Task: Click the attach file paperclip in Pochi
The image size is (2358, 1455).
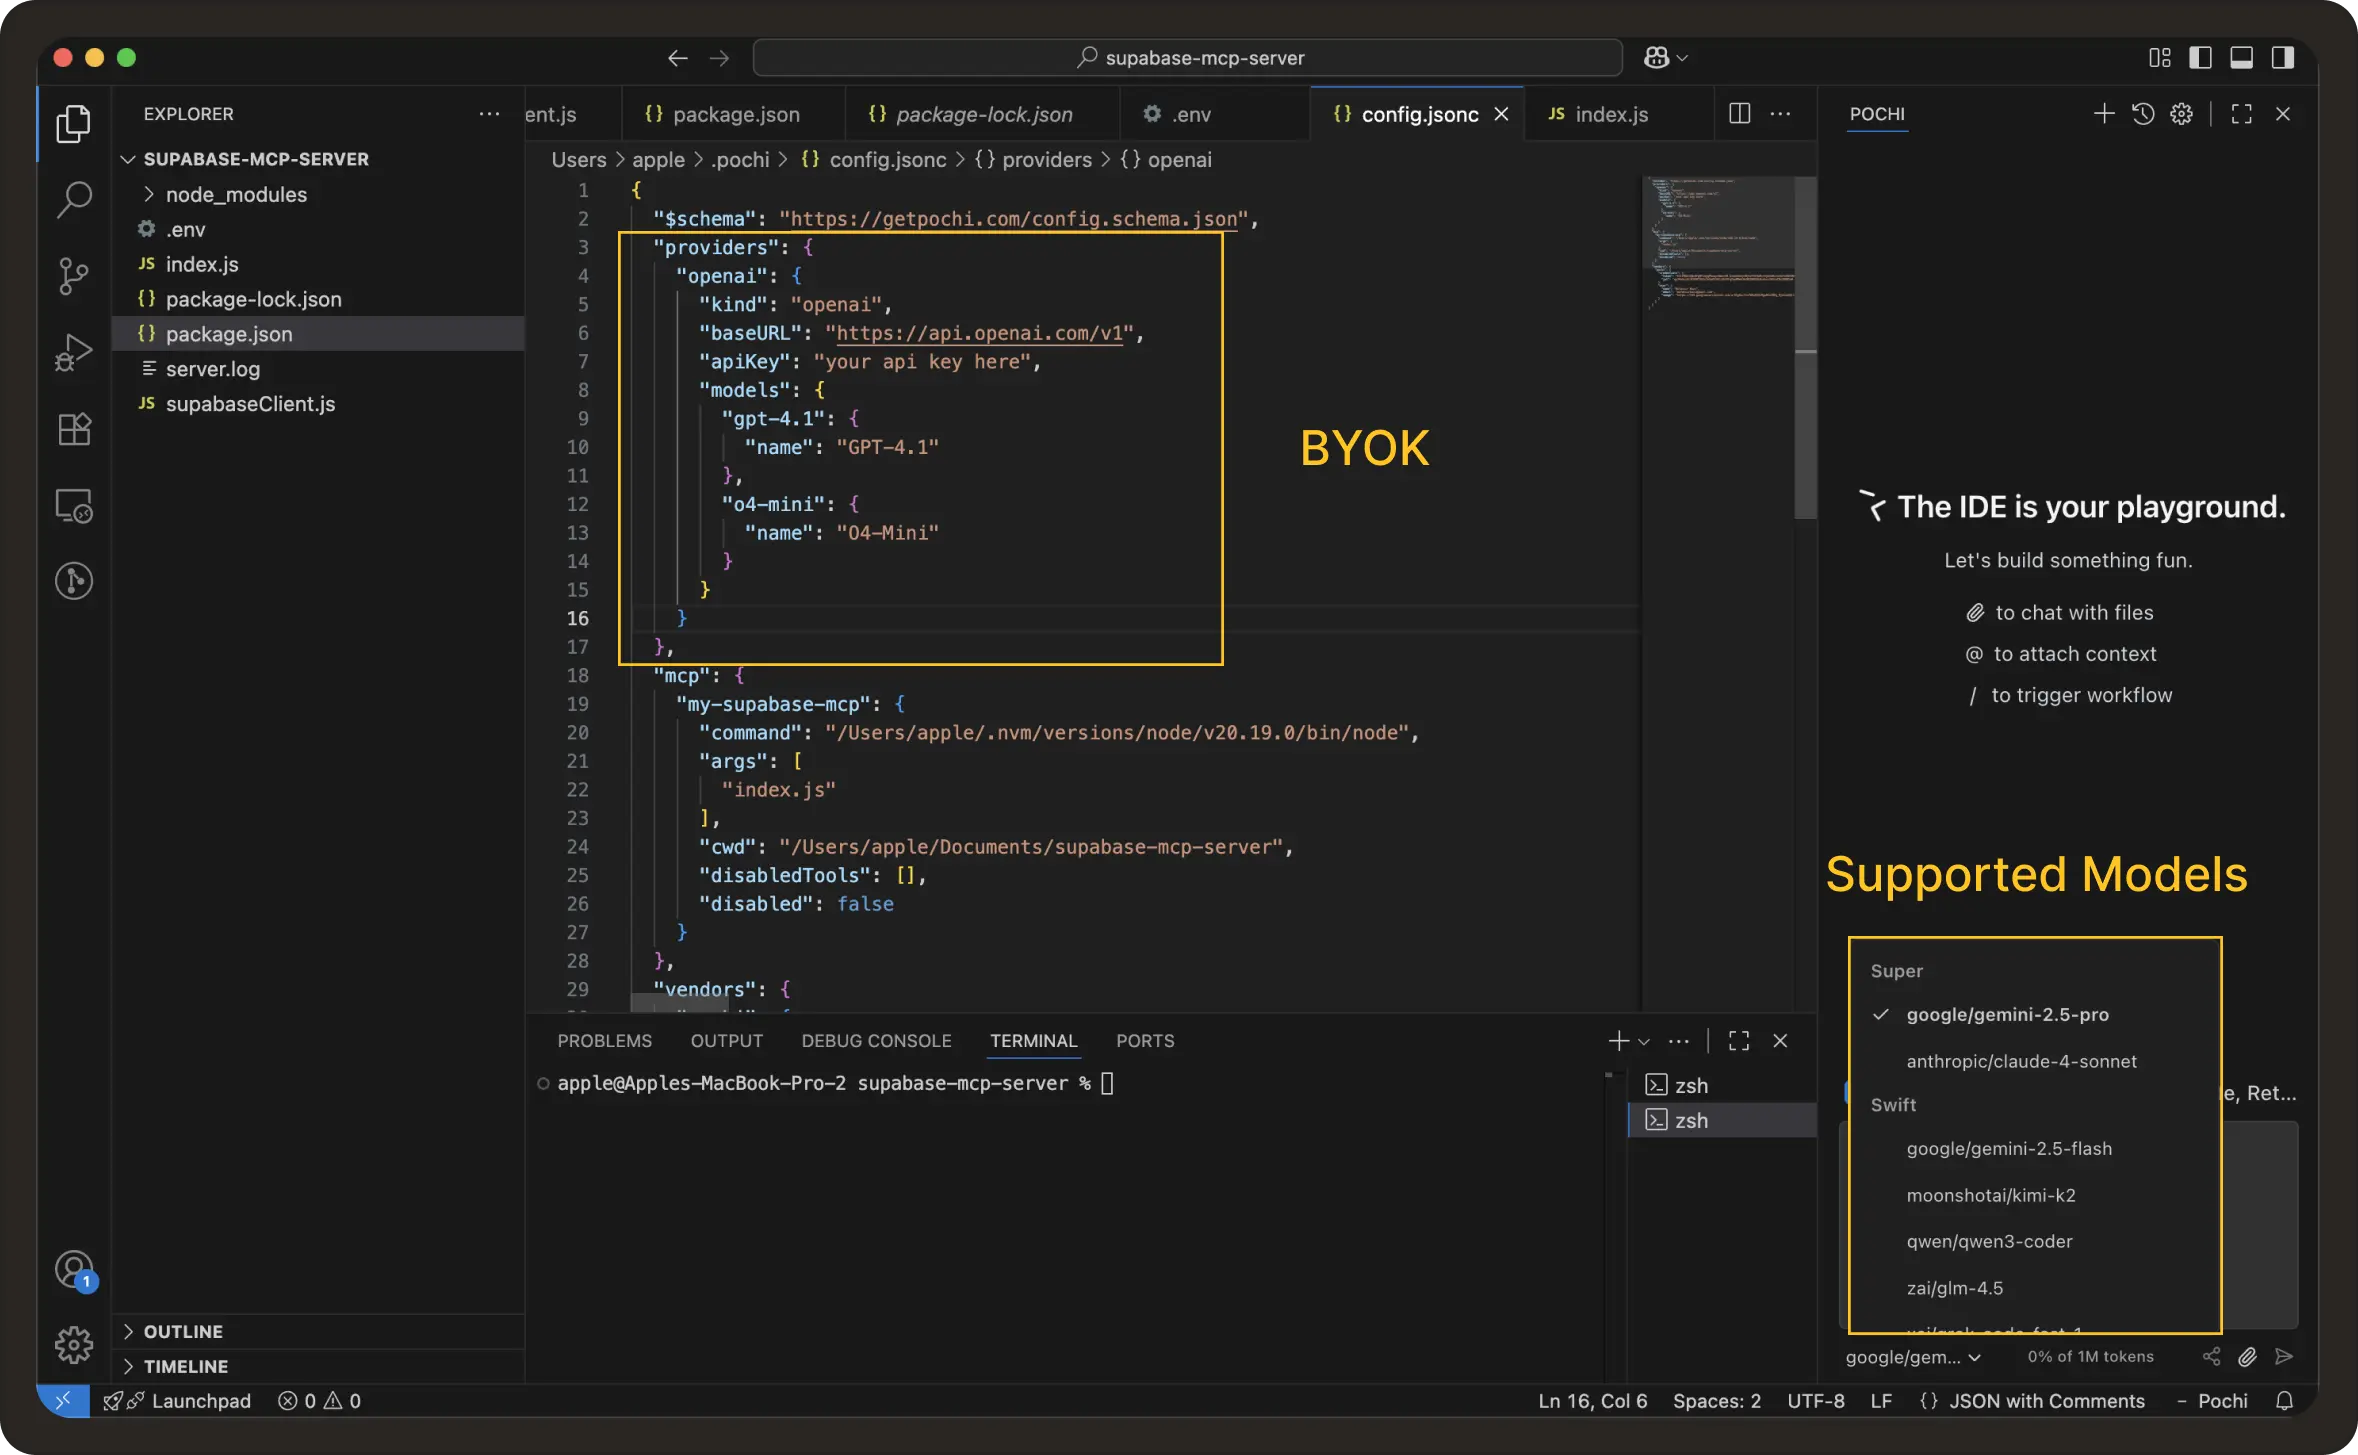Action: [x=2247, y=1357]
